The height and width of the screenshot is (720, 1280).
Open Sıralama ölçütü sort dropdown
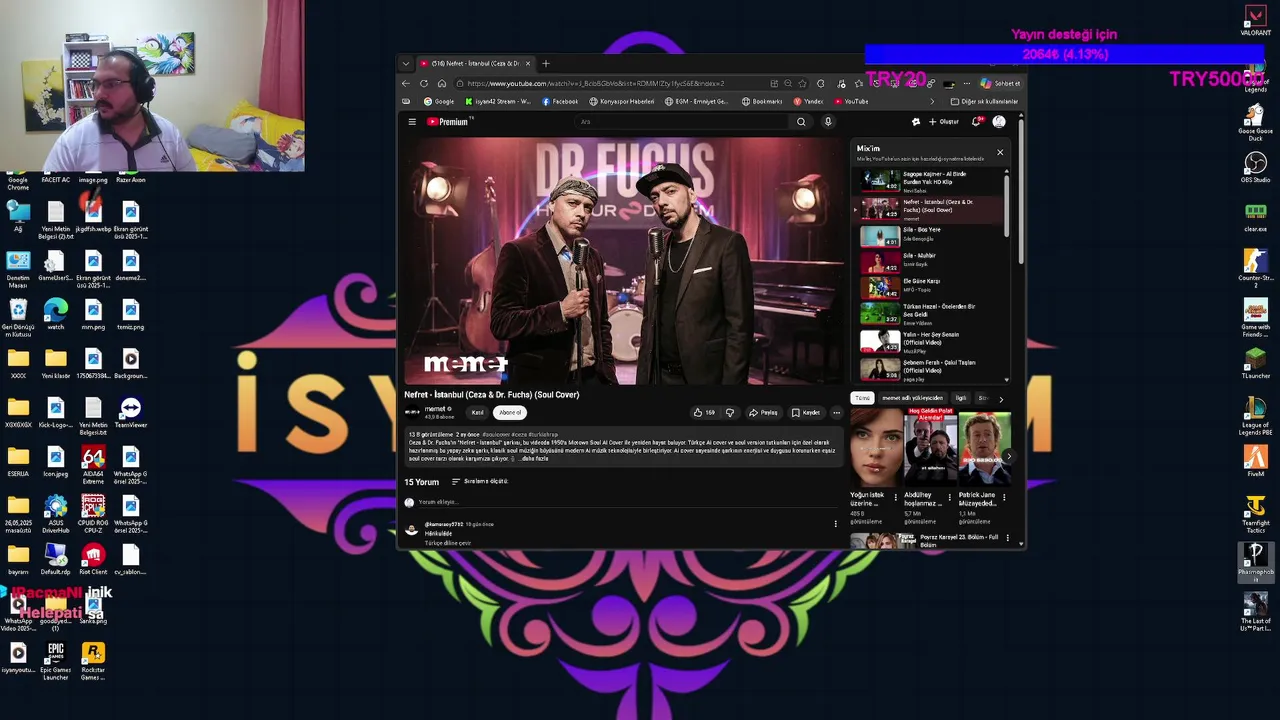pos(479,481)
